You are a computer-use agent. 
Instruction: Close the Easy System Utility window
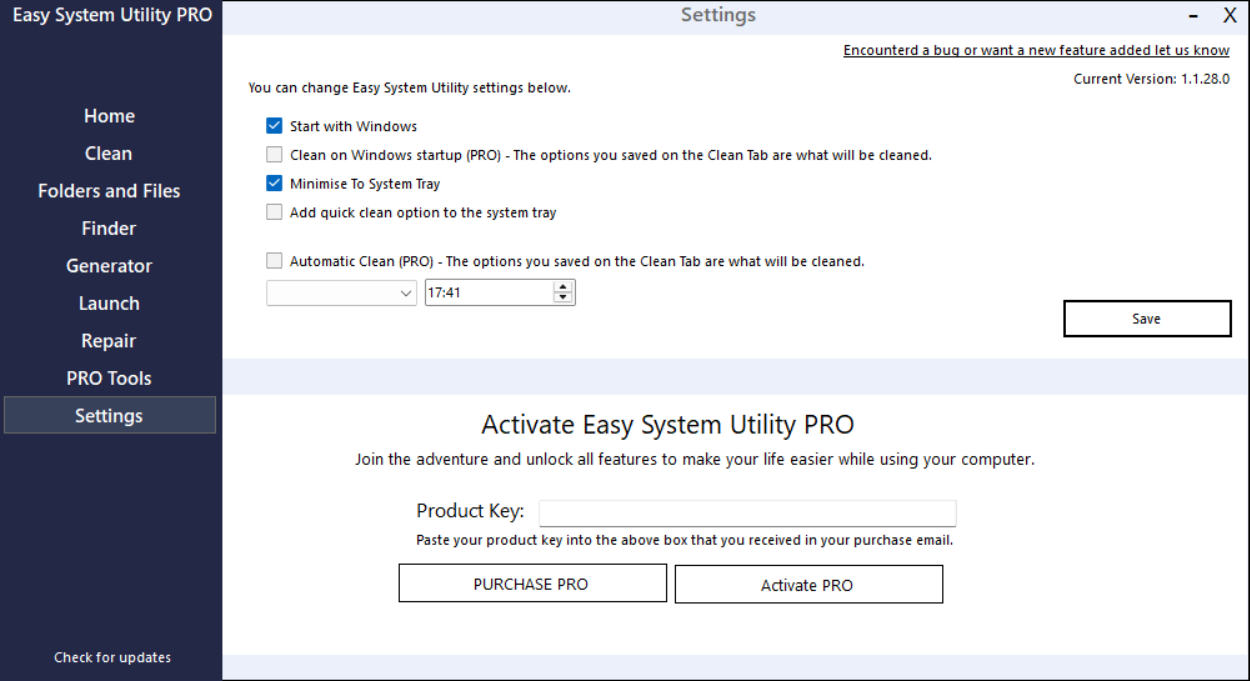tap(1230, 15)
